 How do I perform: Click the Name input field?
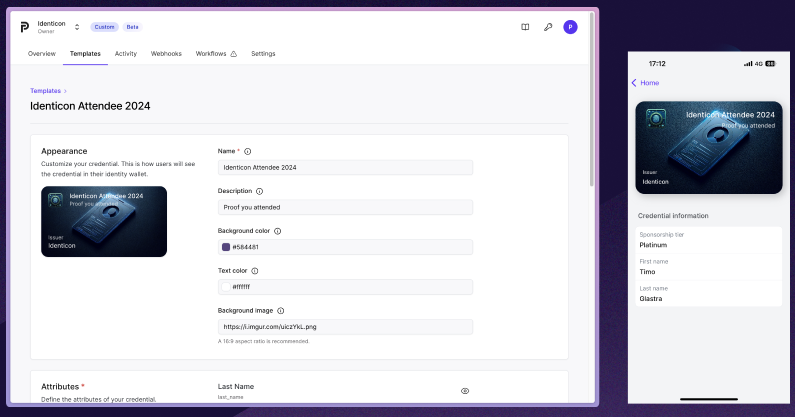[345, 167]
